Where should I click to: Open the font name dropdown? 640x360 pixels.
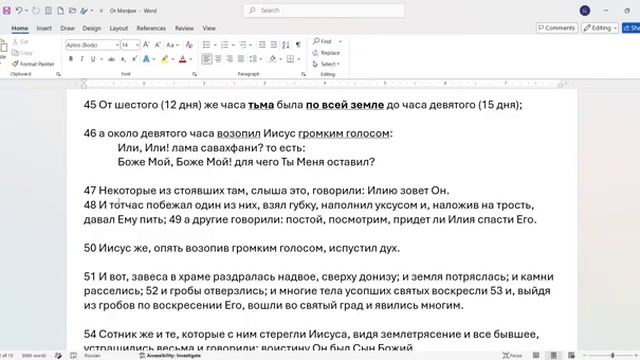click(x=117, y=44)
